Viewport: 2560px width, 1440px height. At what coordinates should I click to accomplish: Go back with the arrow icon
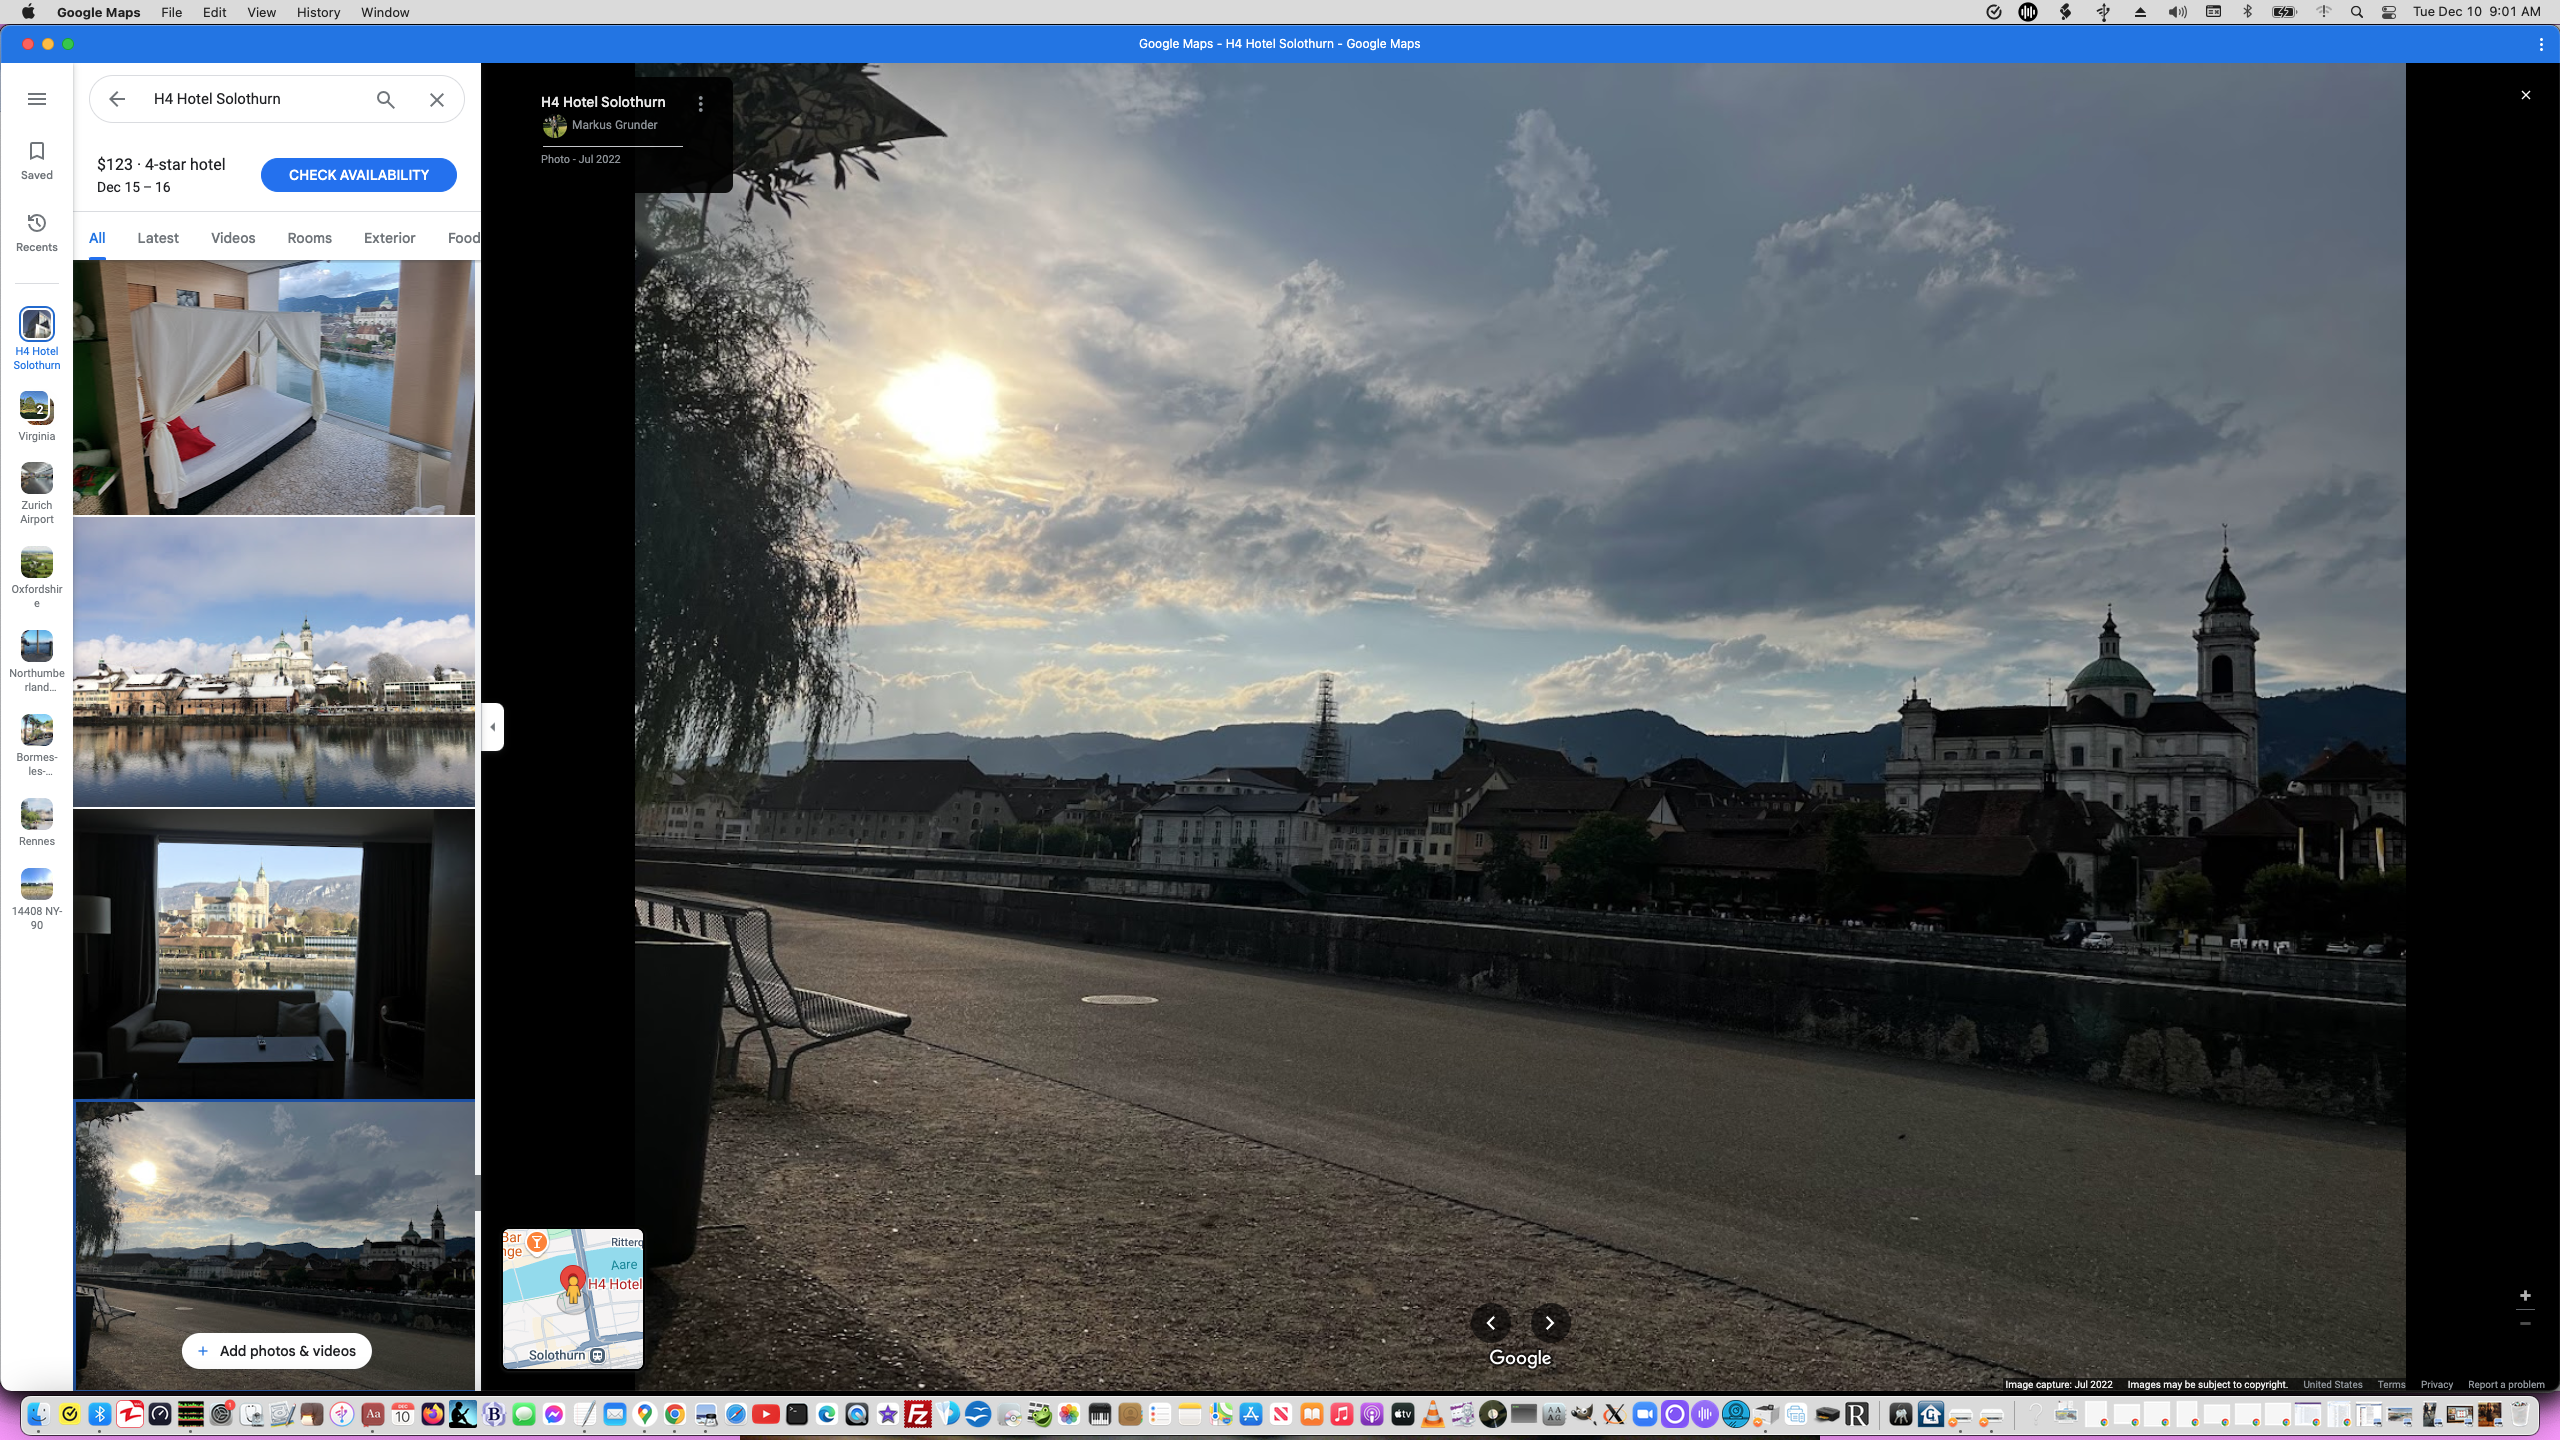coord(117,99)
